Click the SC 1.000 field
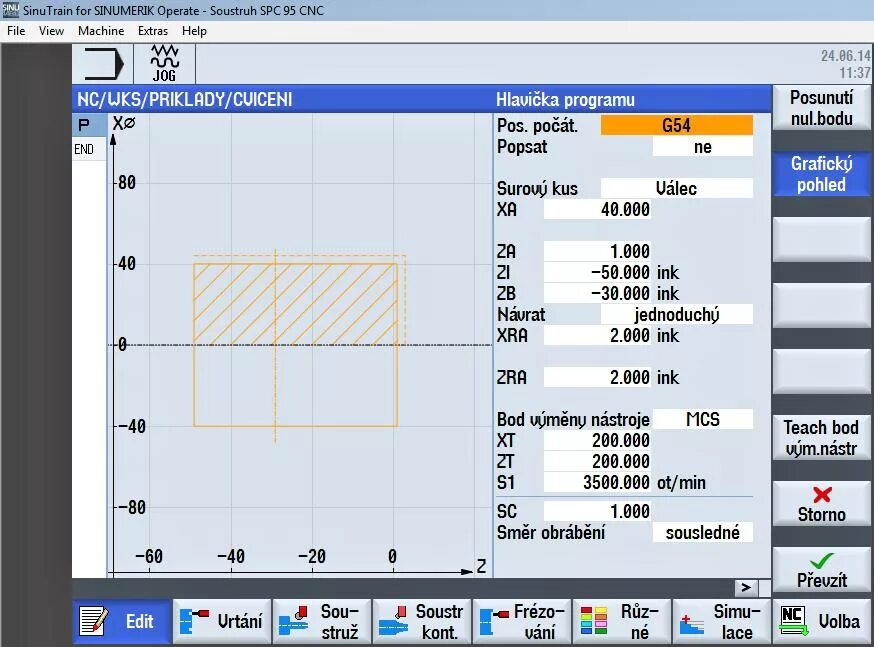874x647 pixels. pos(598,512)
